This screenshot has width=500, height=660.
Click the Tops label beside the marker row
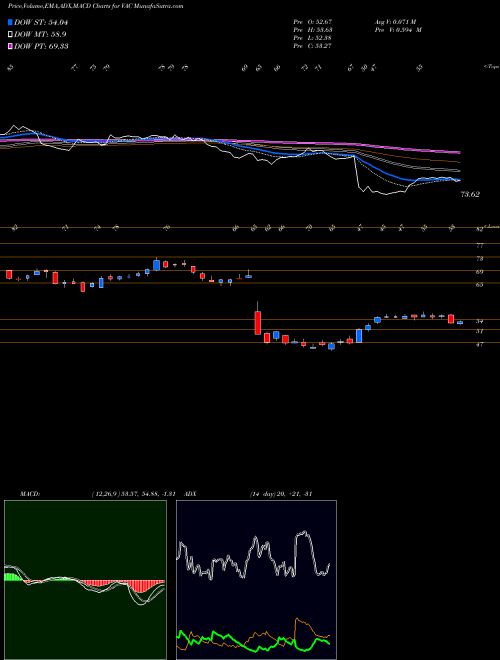point(492,67)
